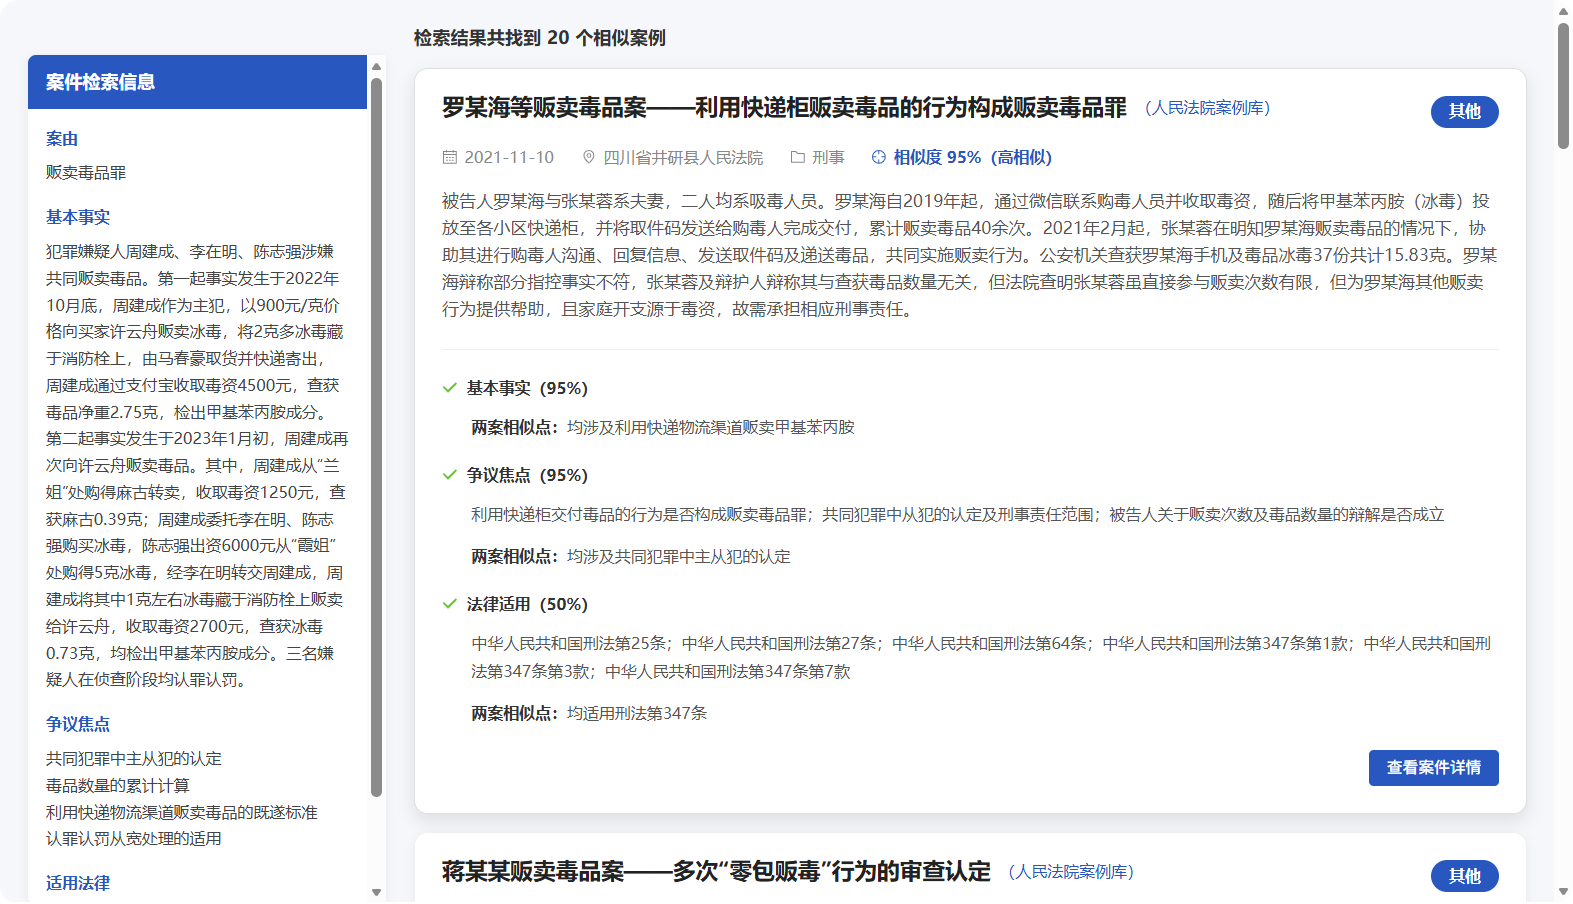Open the case title 蒋某某贩卖毒品案
1573x904 pixels.
[x=716, y=872]
